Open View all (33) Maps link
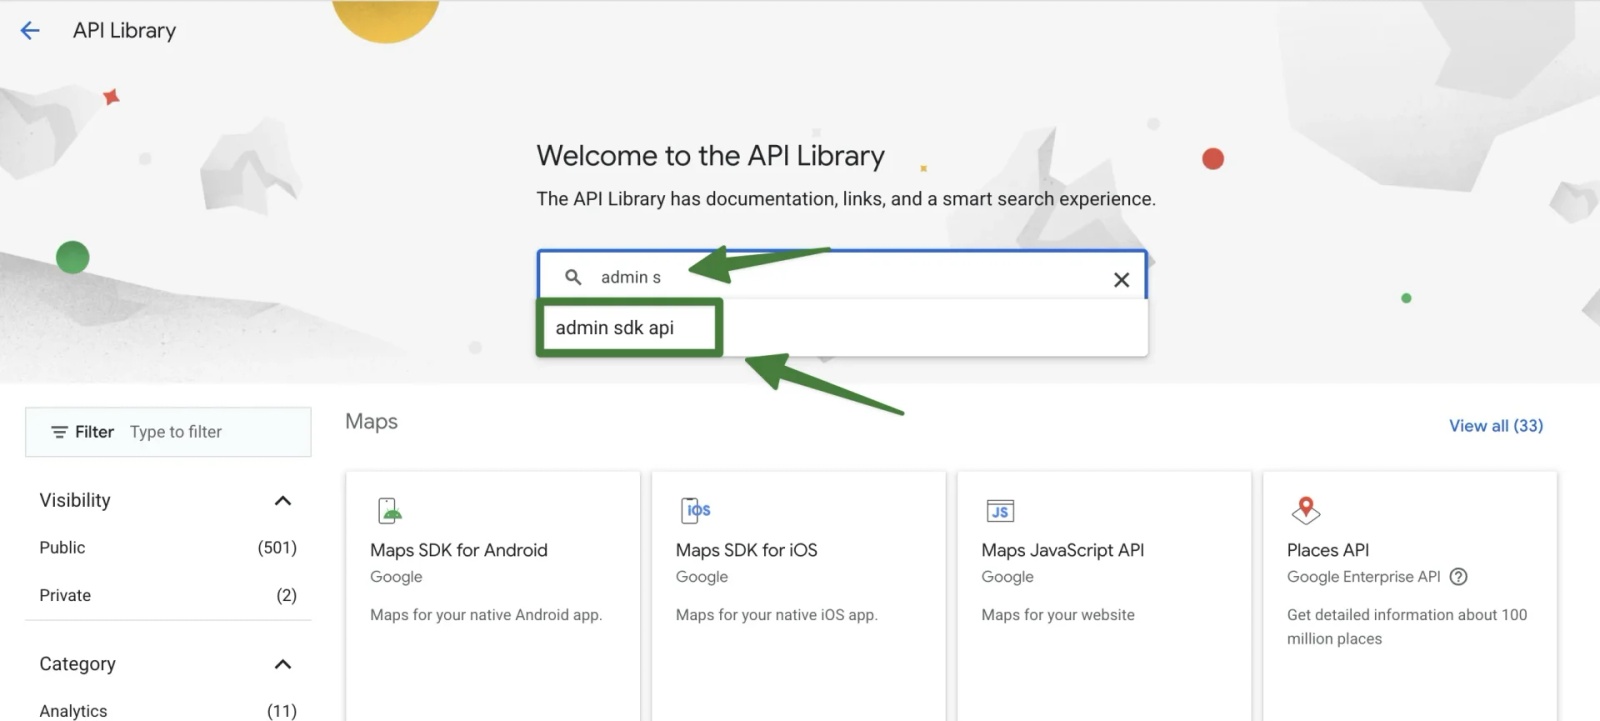The height and width of the screenshot is (721, 1600). 1496,426
